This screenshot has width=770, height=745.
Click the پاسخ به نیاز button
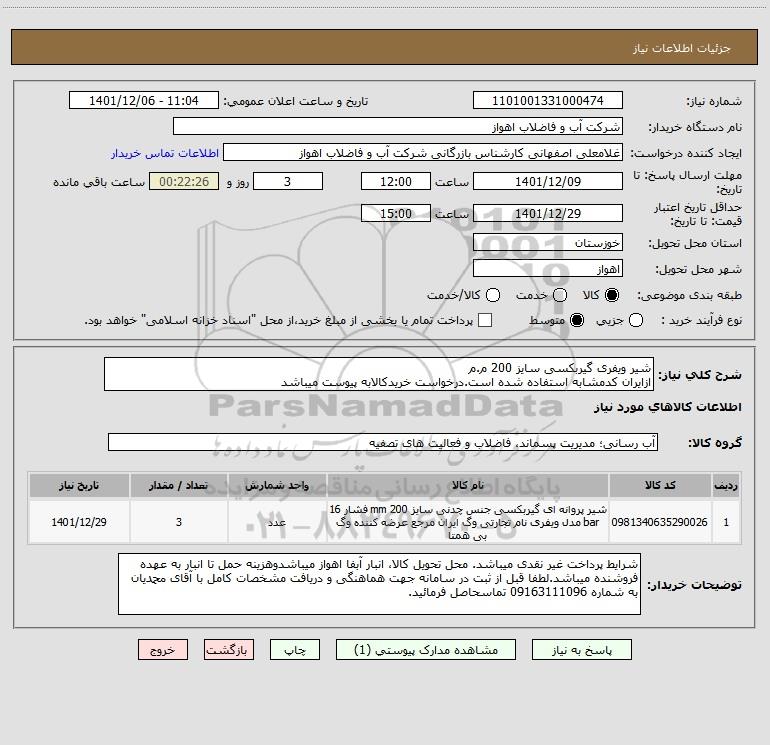[x=581, y=650]
